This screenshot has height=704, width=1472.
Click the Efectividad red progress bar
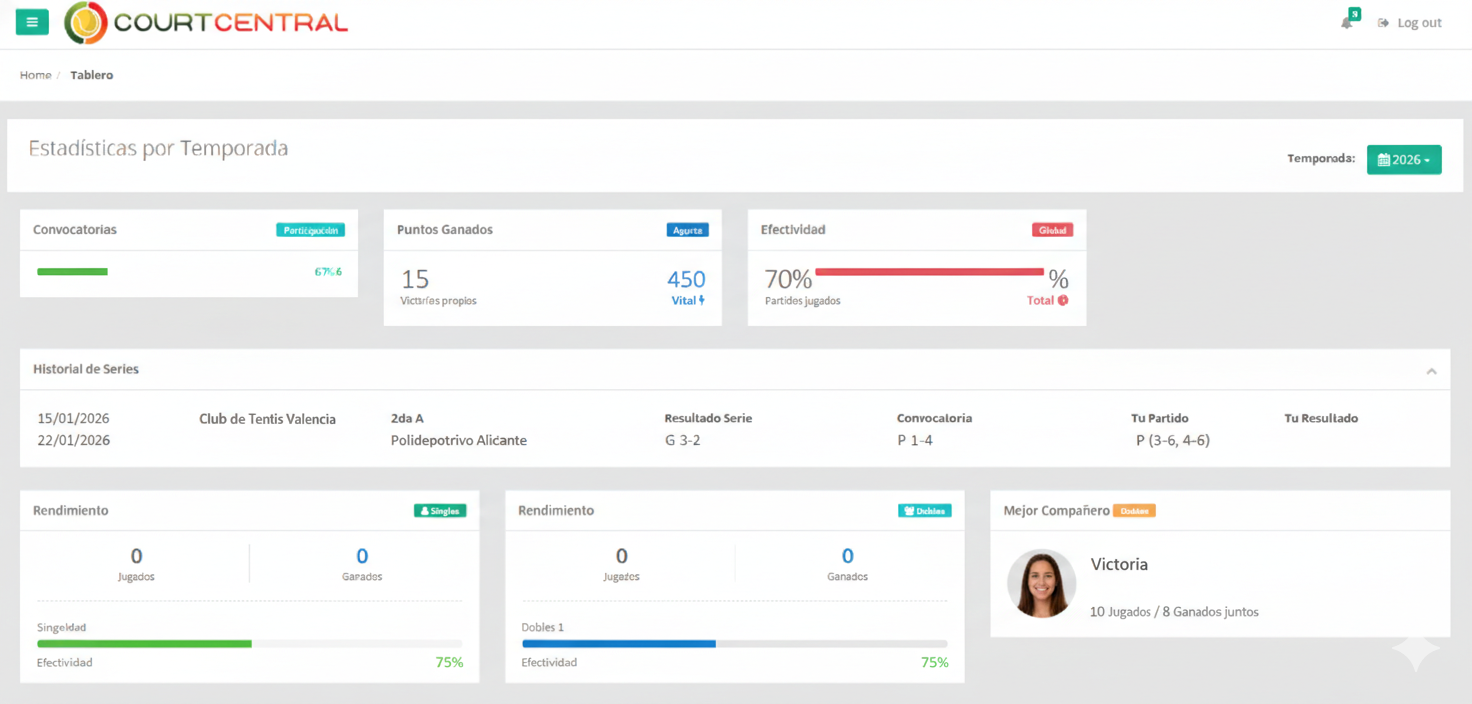[x=928, y=271]
